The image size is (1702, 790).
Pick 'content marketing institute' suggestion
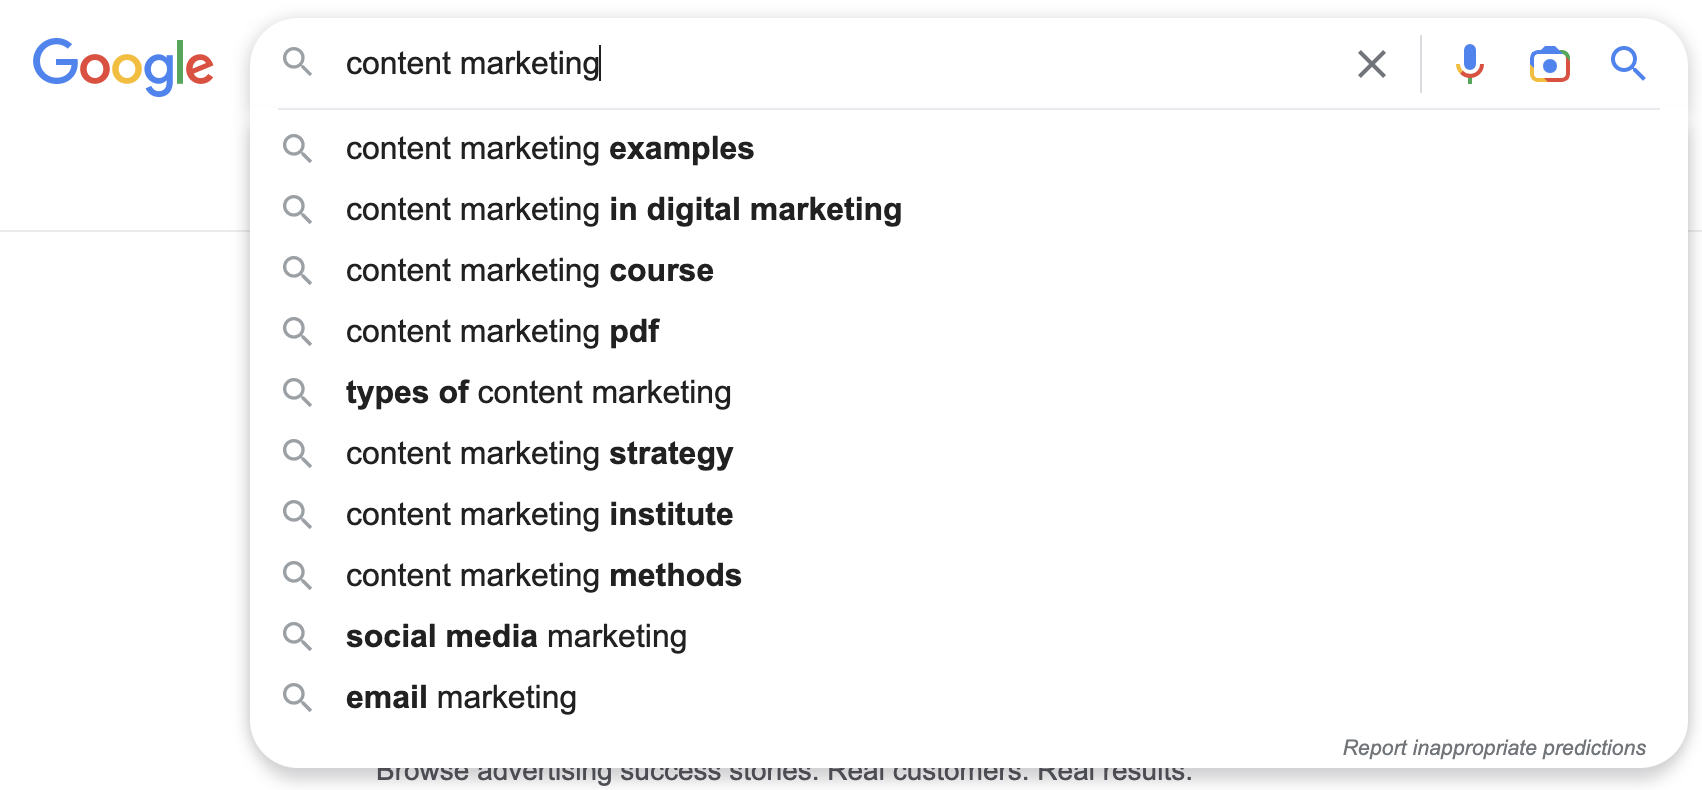[x=540, y=515]
